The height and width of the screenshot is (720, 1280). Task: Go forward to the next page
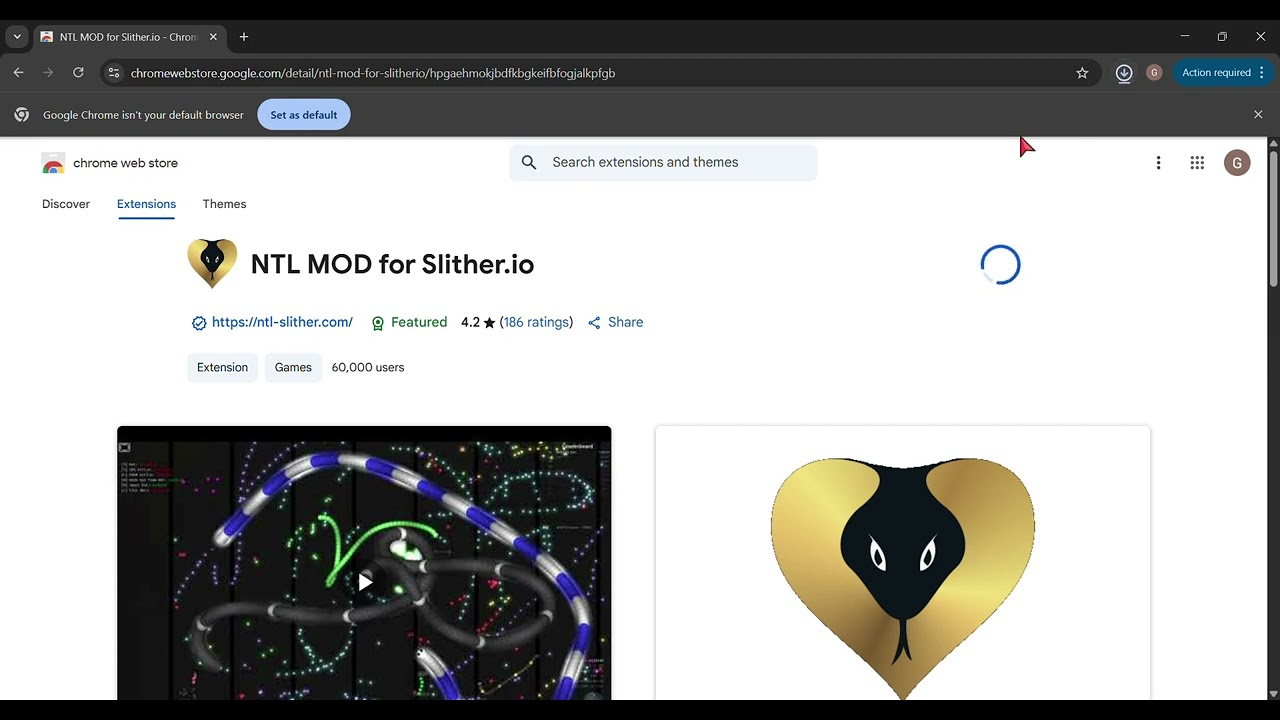tap(48, 73)
